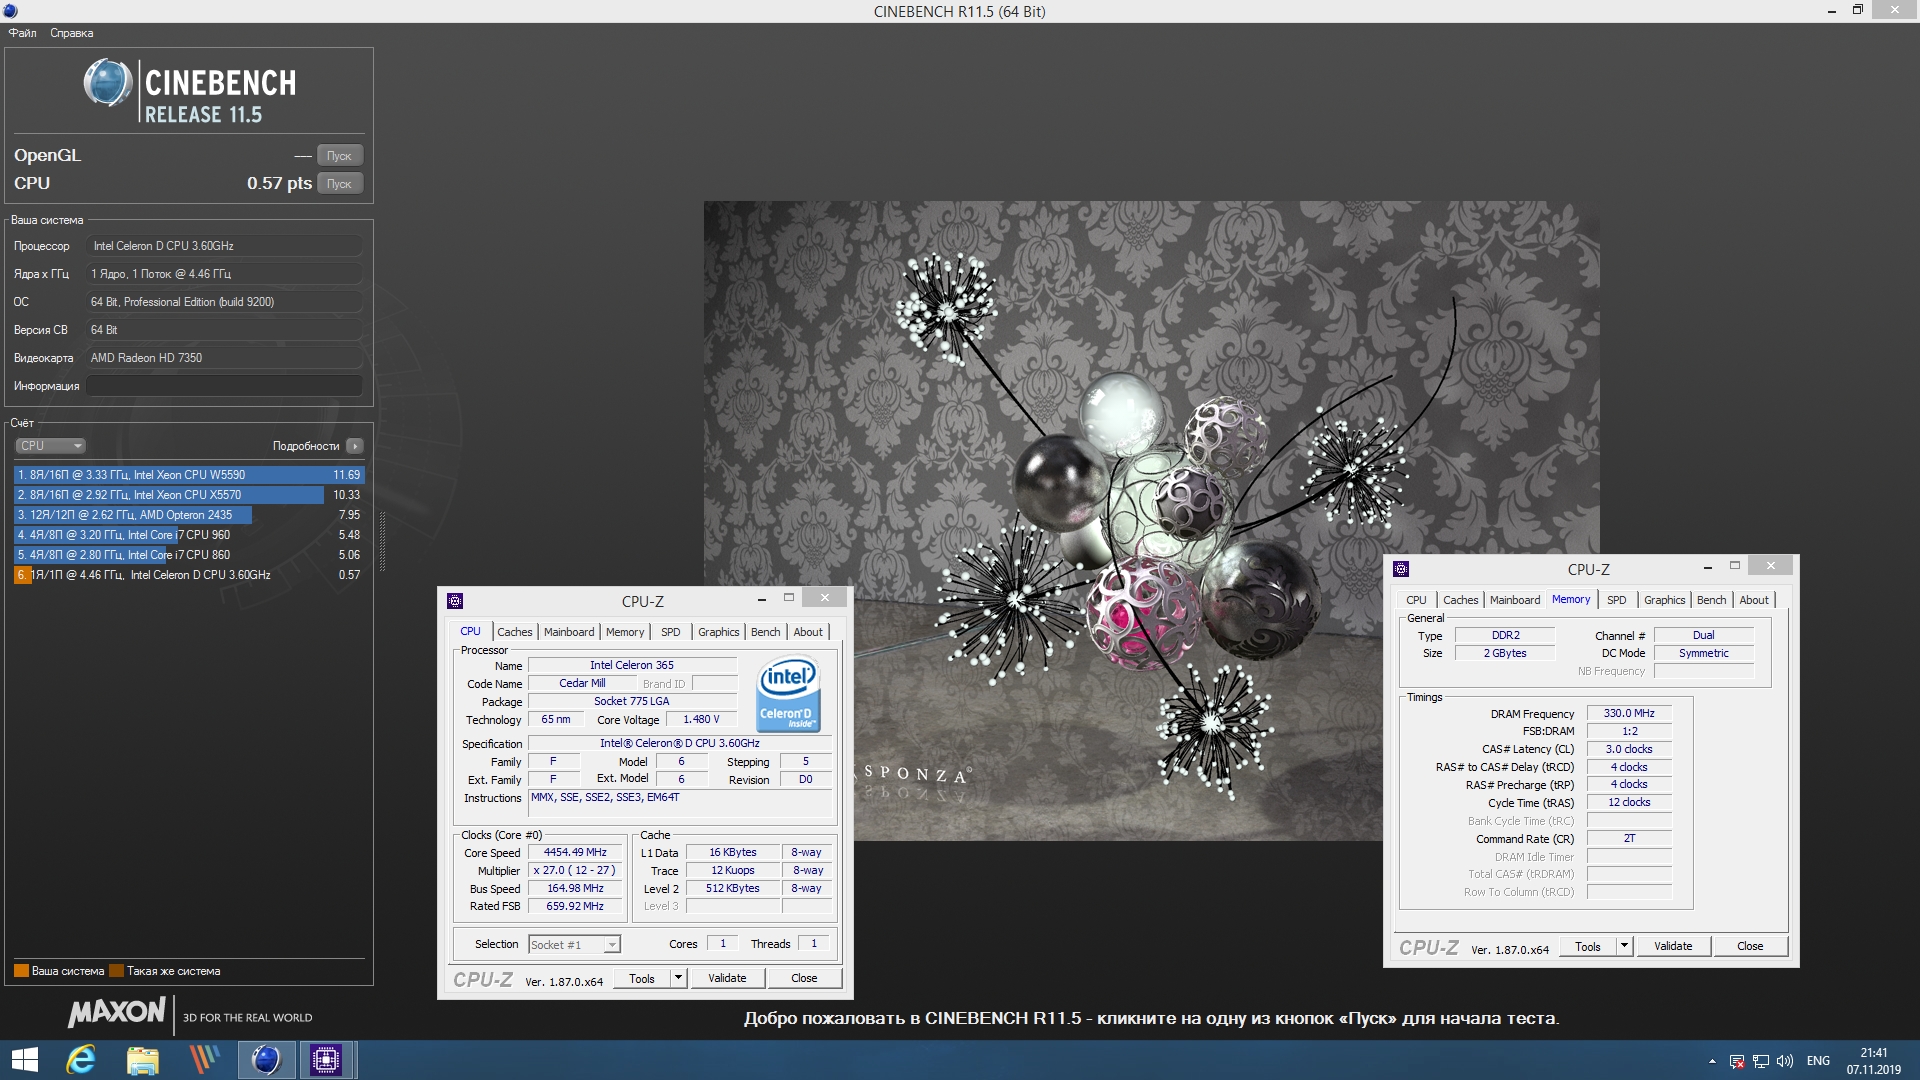Select the AMD Opteron 2435 ranking row
The image size is (1920, 1080).
[189, 515]
